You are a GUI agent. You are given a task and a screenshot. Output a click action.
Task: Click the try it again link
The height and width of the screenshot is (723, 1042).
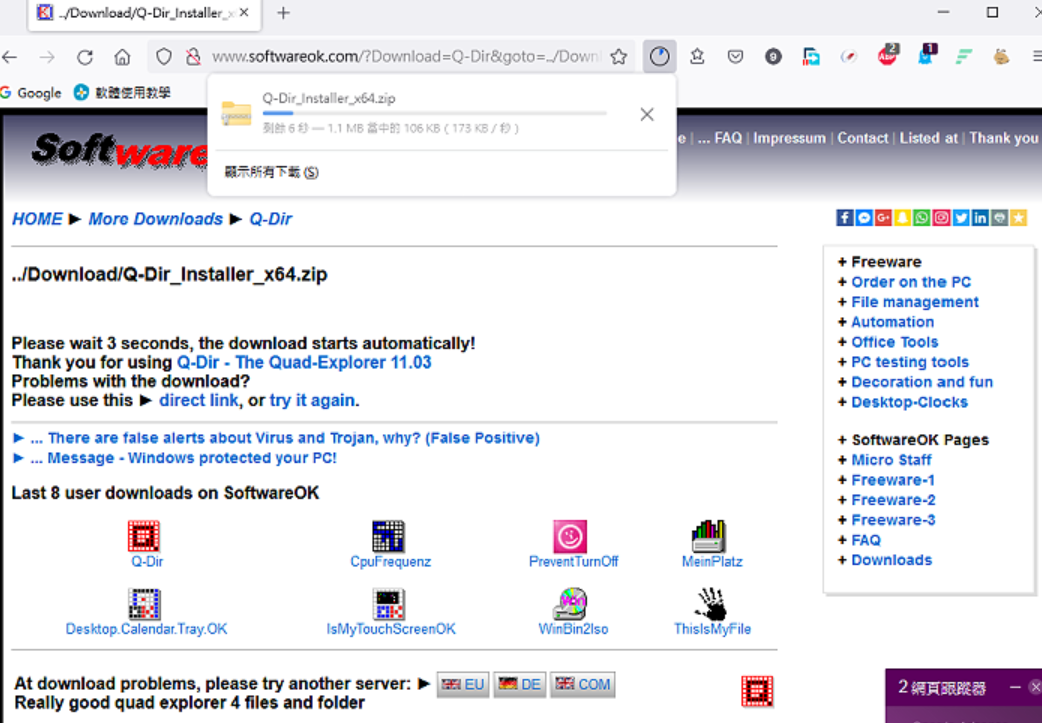pos(312,400)
